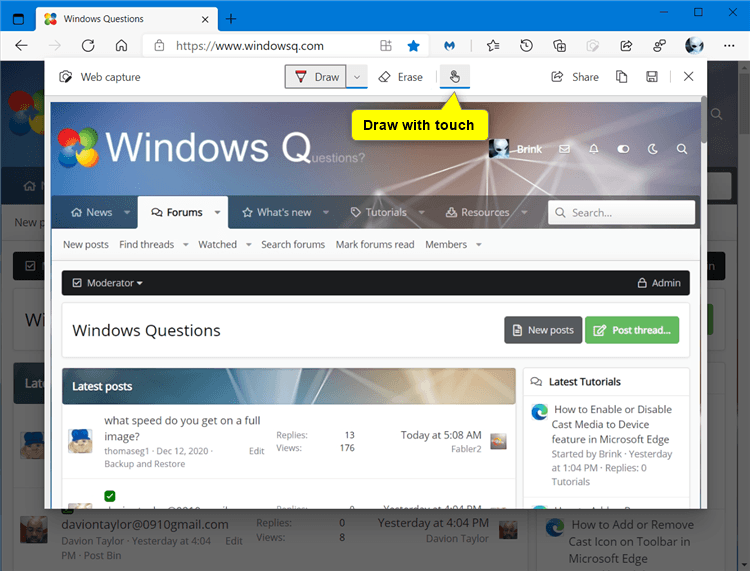Open the Moderator dropdown menu
Screen dimensions: 750x571
tap(108, 283)
